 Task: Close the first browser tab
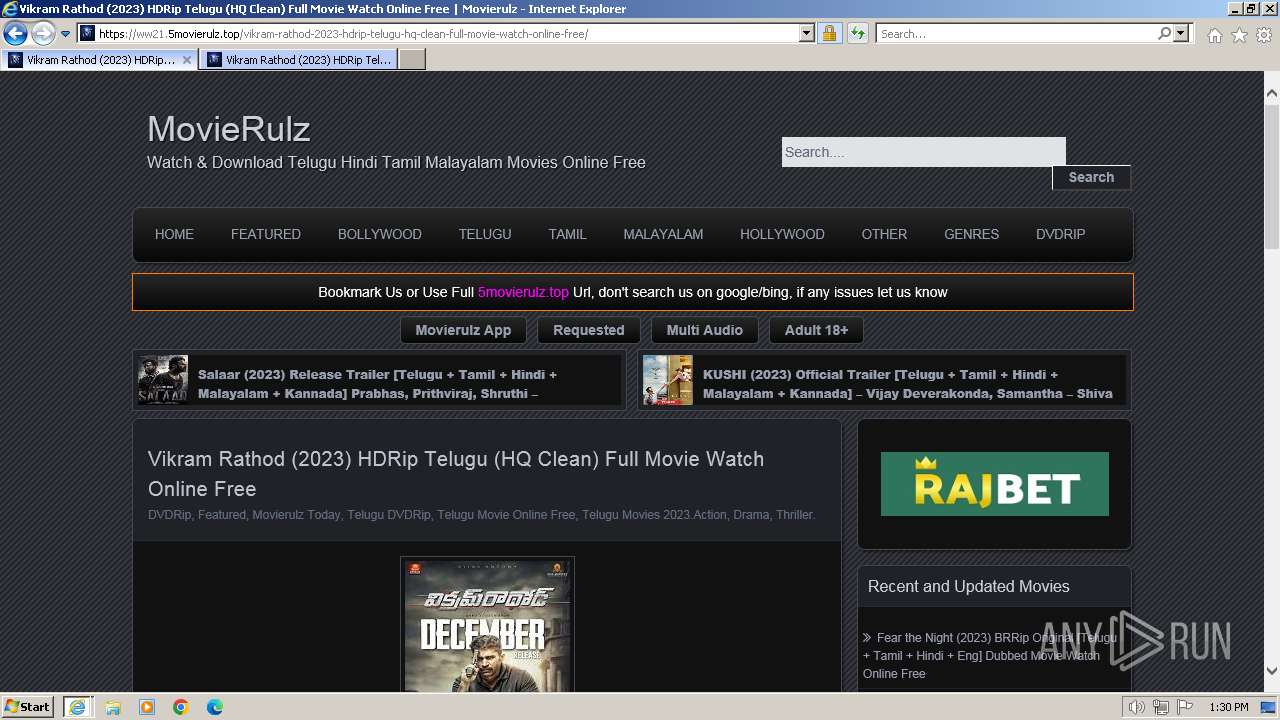click(187, 60)
